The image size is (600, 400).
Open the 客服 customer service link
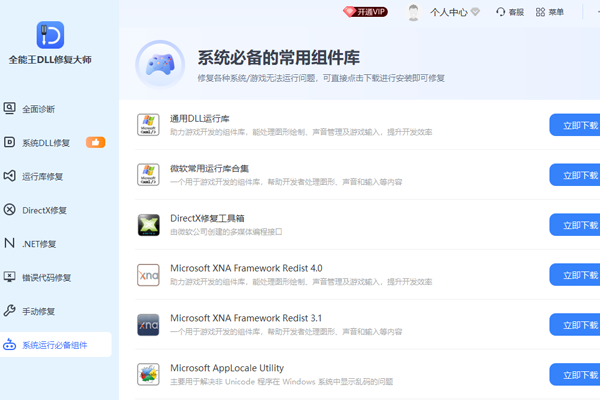(x=510, y=12)
